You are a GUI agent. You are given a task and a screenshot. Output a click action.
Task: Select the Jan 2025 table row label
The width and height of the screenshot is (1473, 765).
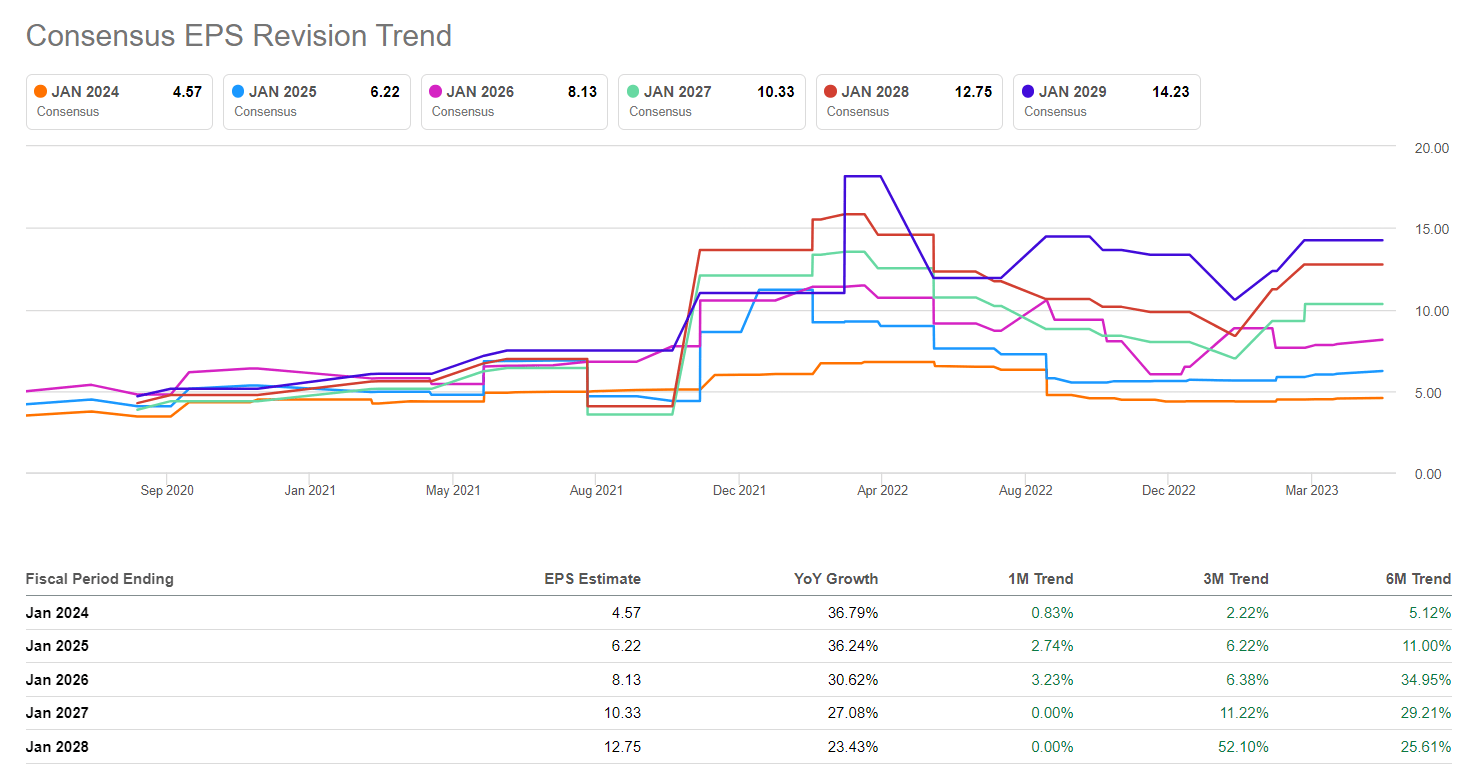(x=57, y=646)
